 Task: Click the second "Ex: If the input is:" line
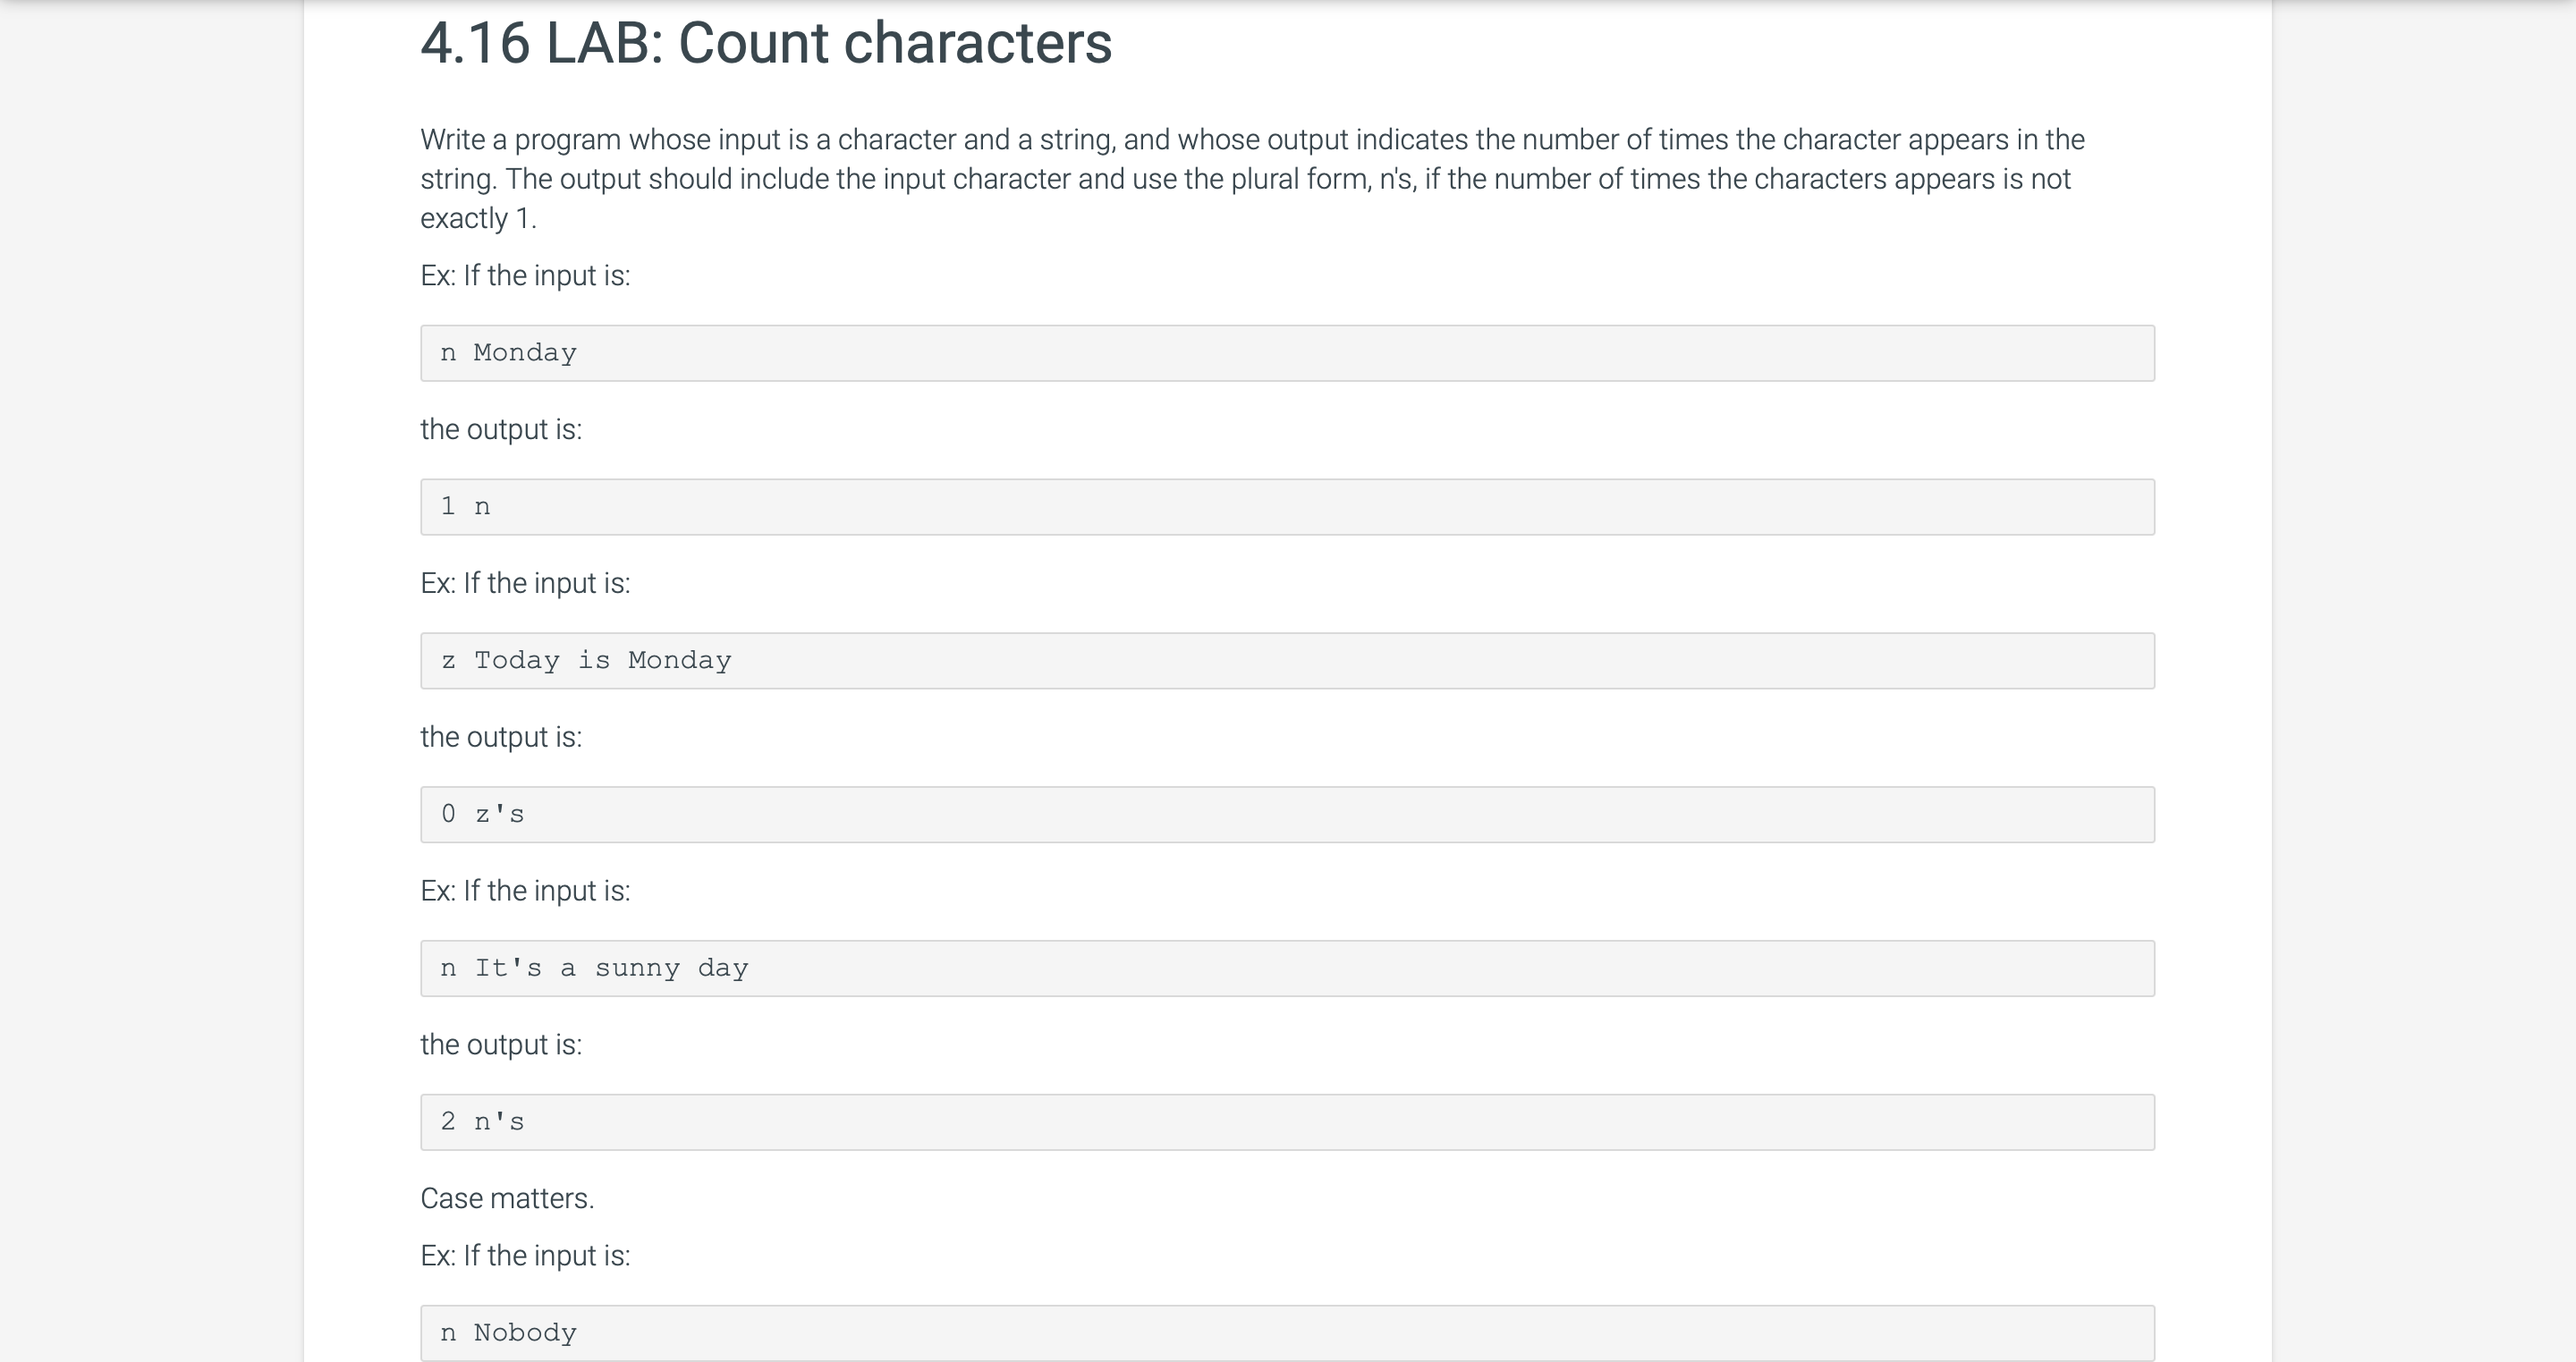525,583
